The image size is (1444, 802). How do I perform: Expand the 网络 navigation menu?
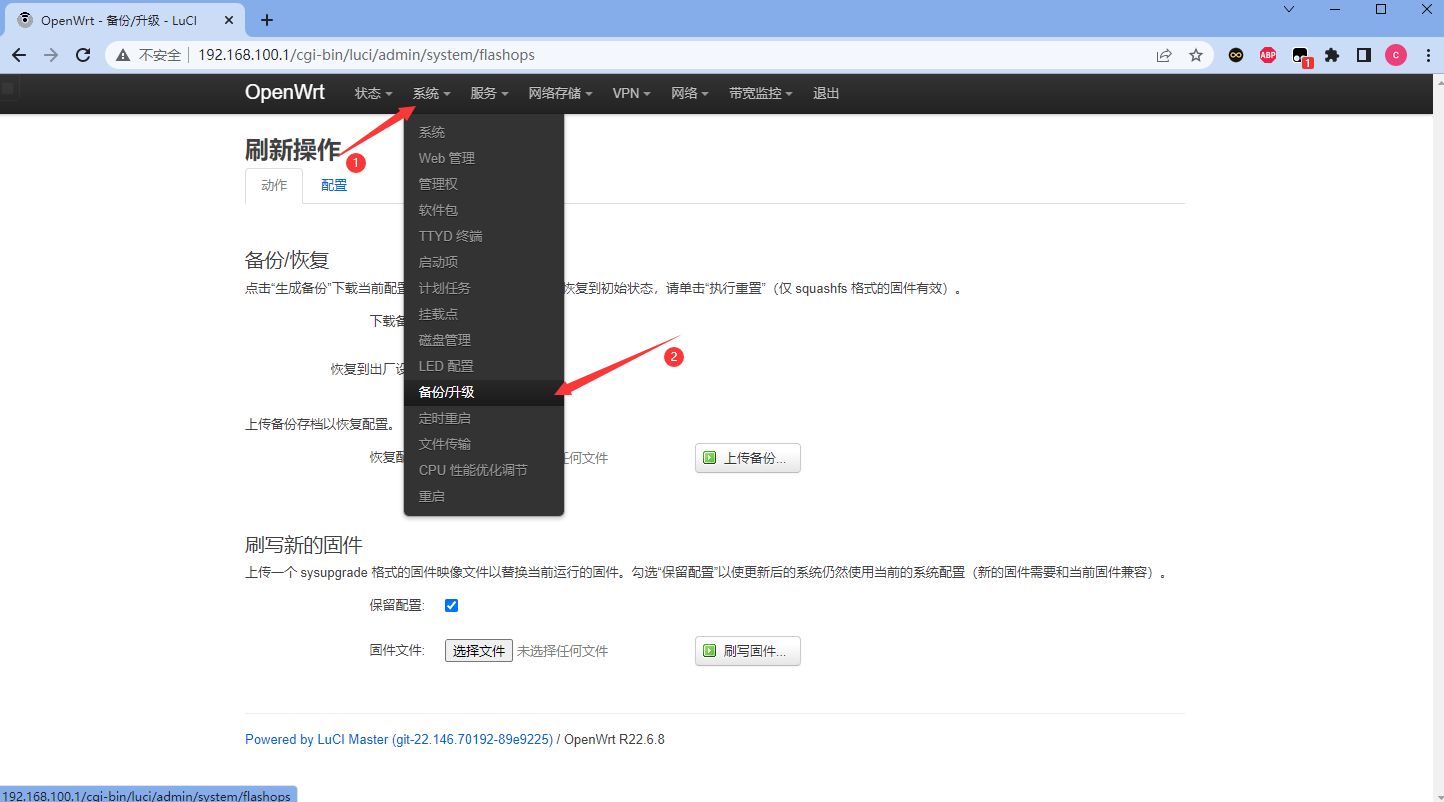[x=690, y=93]
